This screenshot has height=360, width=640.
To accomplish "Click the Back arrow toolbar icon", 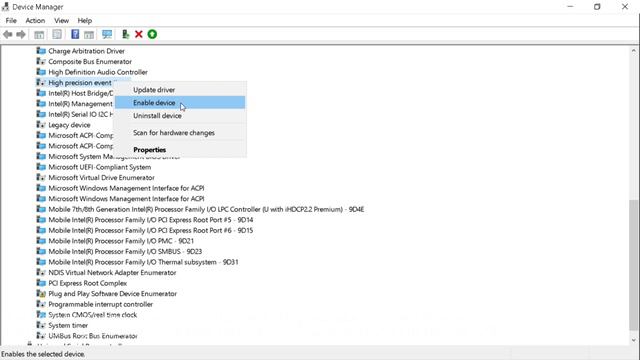I will [7, 35].
